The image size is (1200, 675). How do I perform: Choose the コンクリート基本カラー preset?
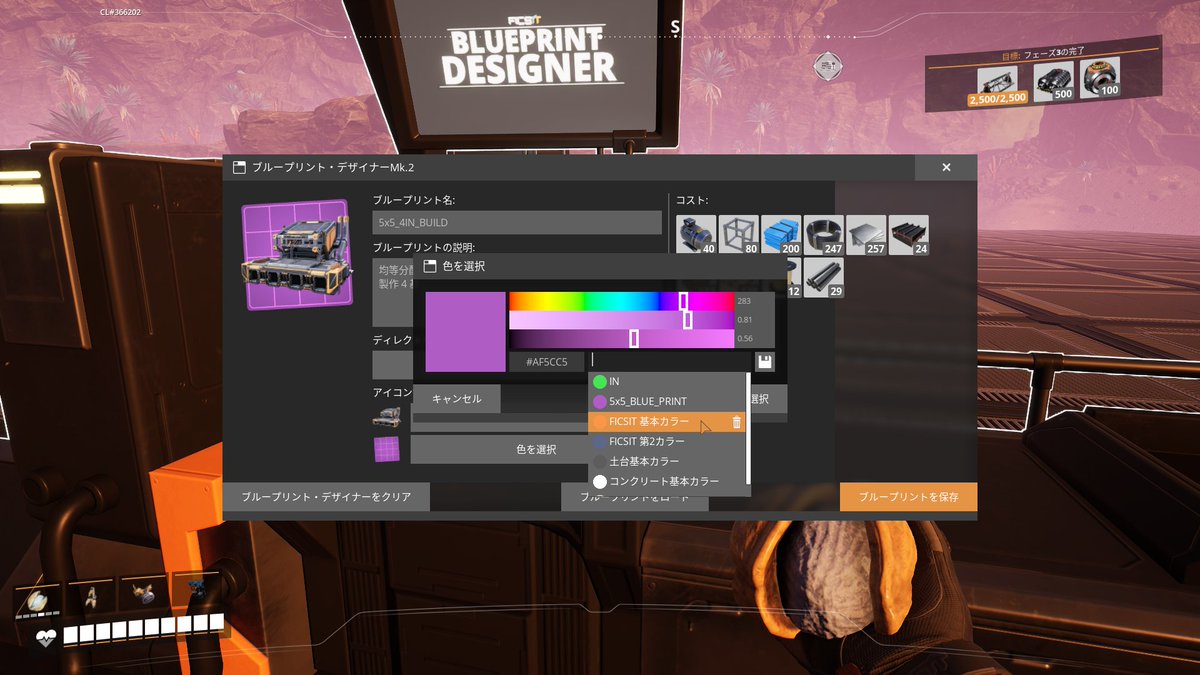[x=666, y=481]
